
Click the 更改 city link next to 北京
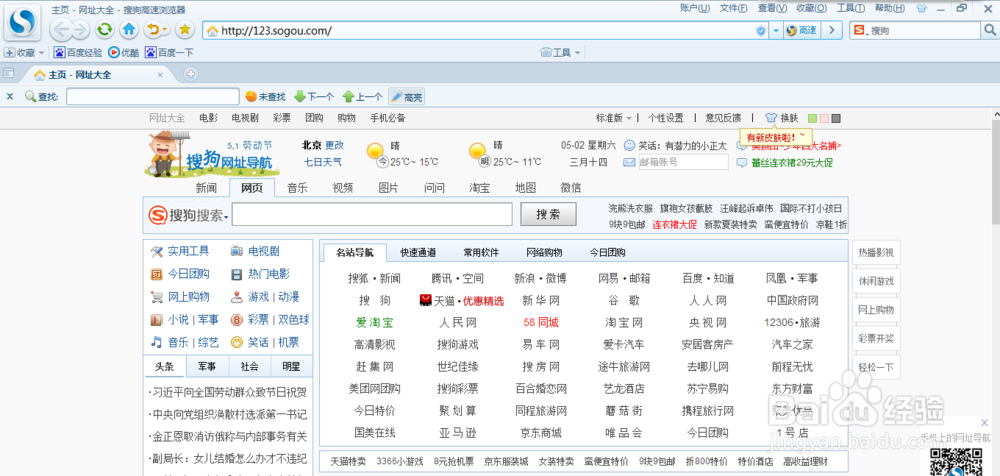click(334, 145)
